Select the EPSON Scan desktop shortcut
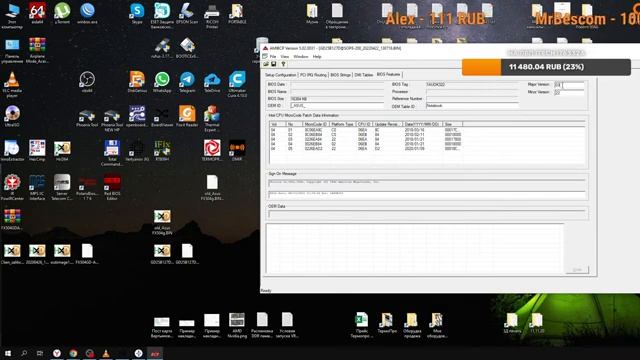Image resolution: width=640 pixels, height=360 pixels. coord(187,14)
